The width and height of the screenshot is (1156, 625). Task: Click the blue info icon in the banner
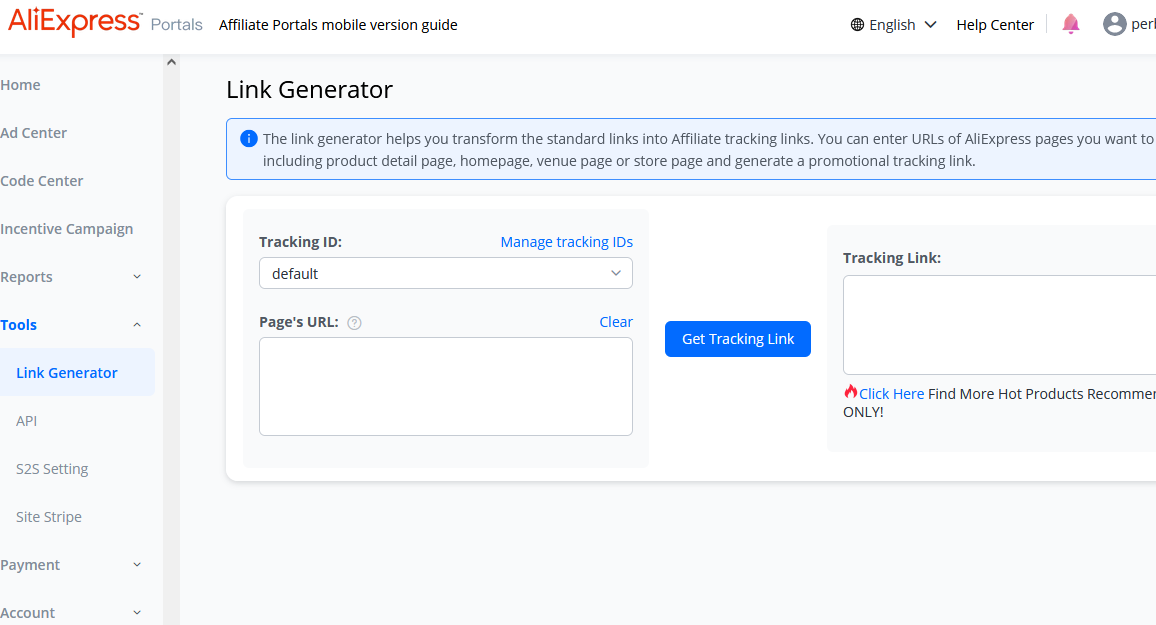point(248,139)
